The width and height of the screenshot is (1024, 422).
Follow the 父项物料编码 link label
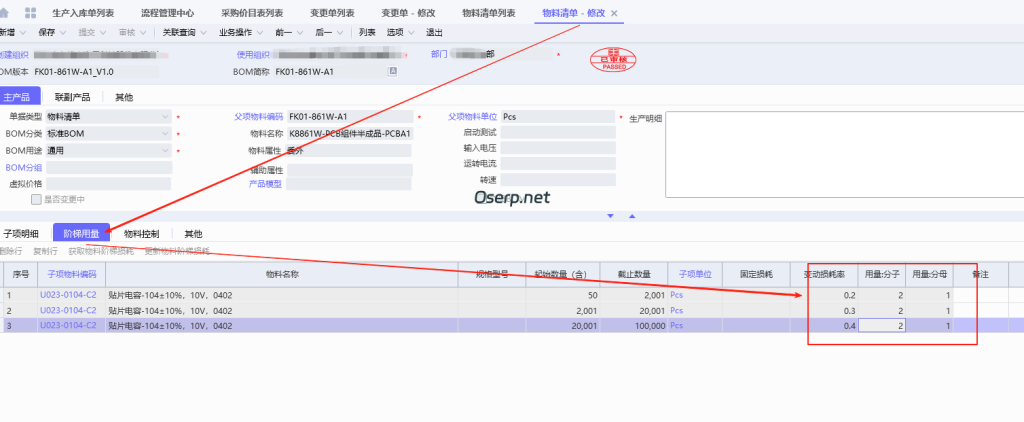pos(259,117)
